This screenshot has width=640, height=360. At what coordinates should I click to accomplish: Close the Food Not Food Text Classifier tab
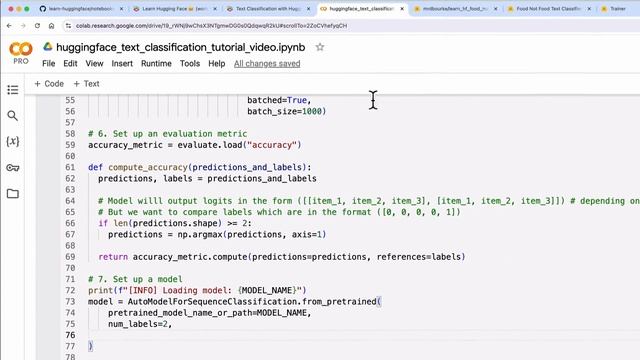click(x=589, y=9)
